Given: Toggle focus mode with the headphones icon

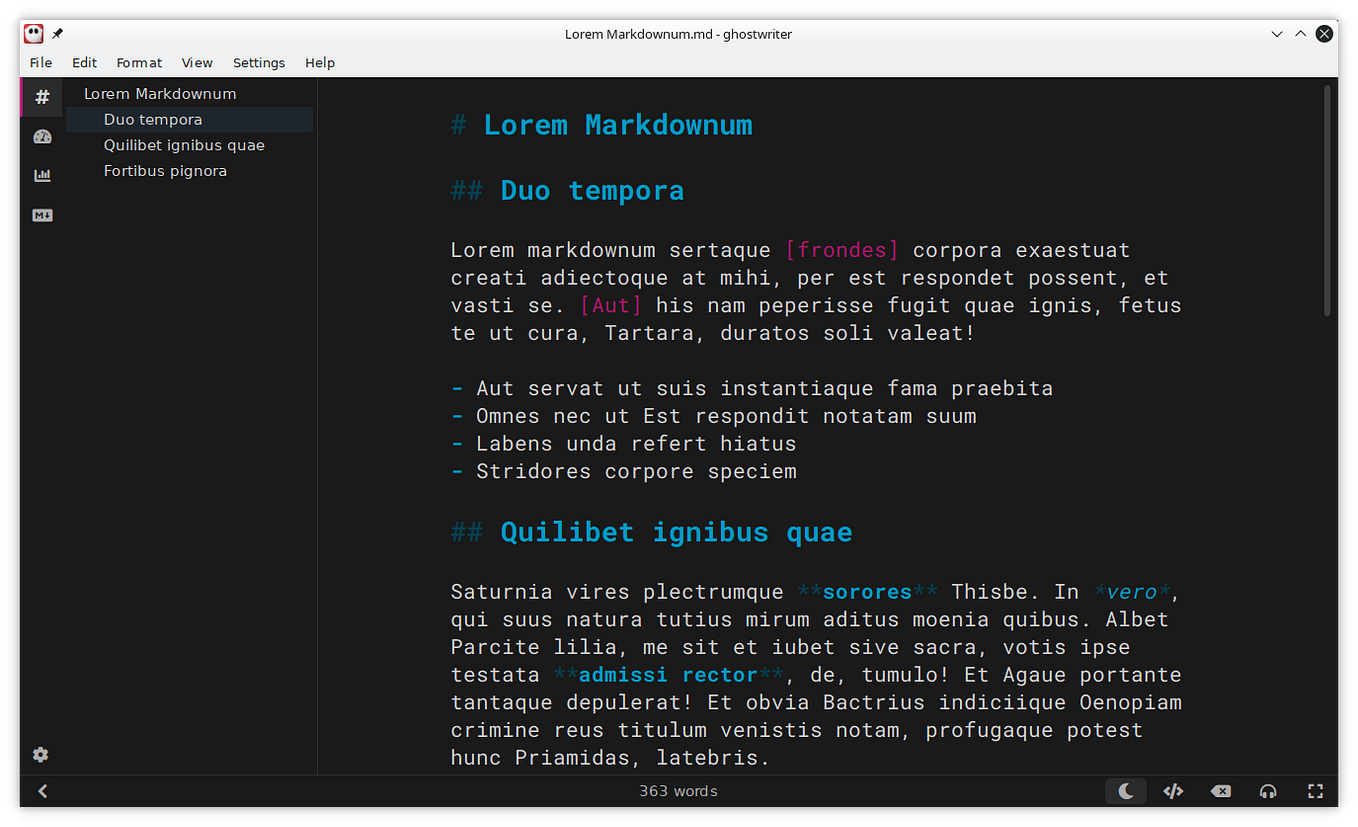Looking at the screenshot, I should point(1267,791).
